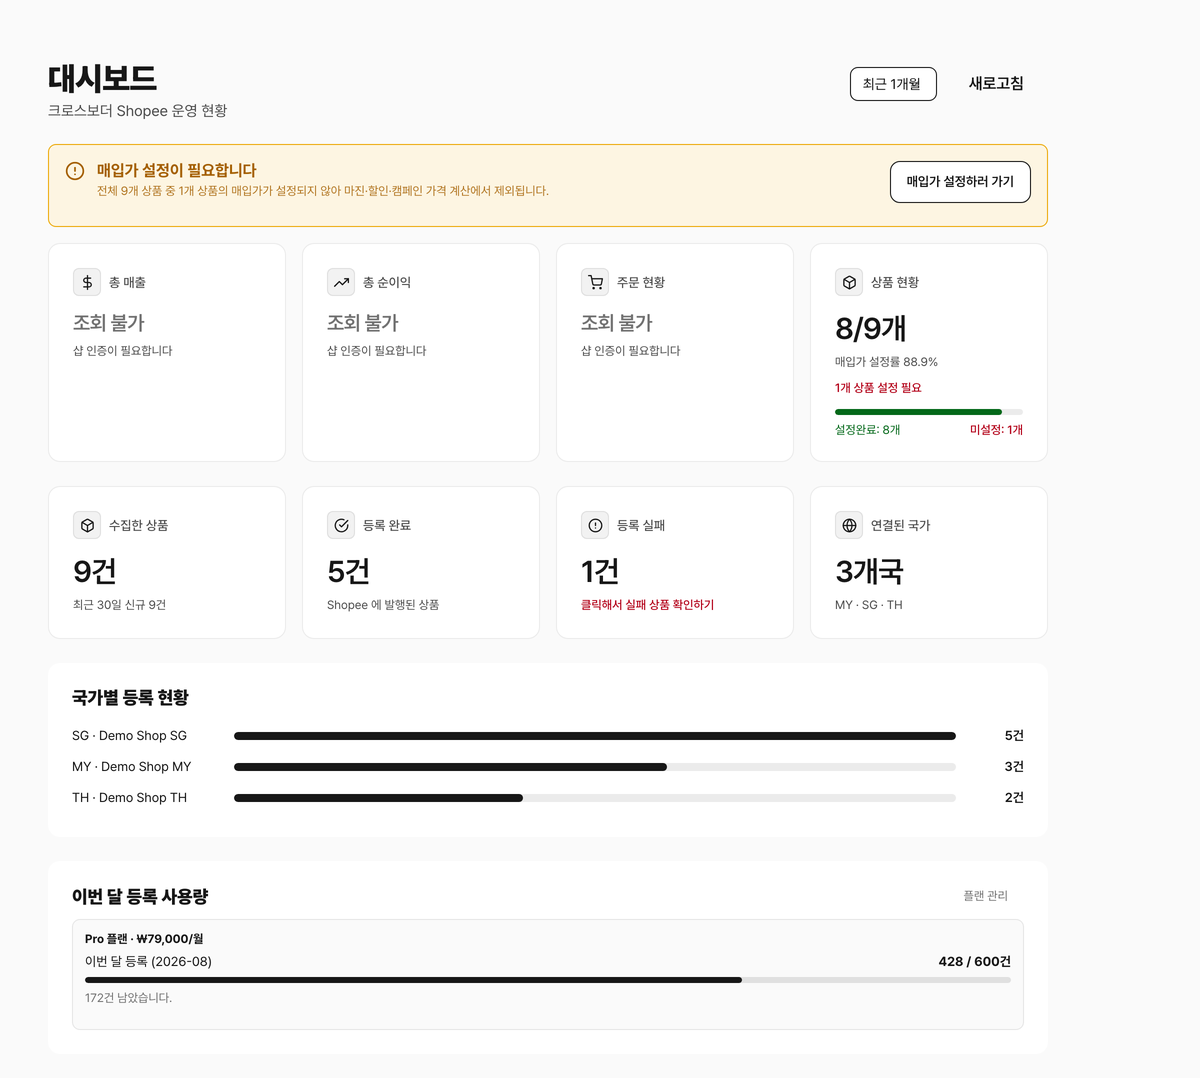The image size is (1200, 1078).
Task: Click the 미설정: 1개 label
Action: pos(996,430)
